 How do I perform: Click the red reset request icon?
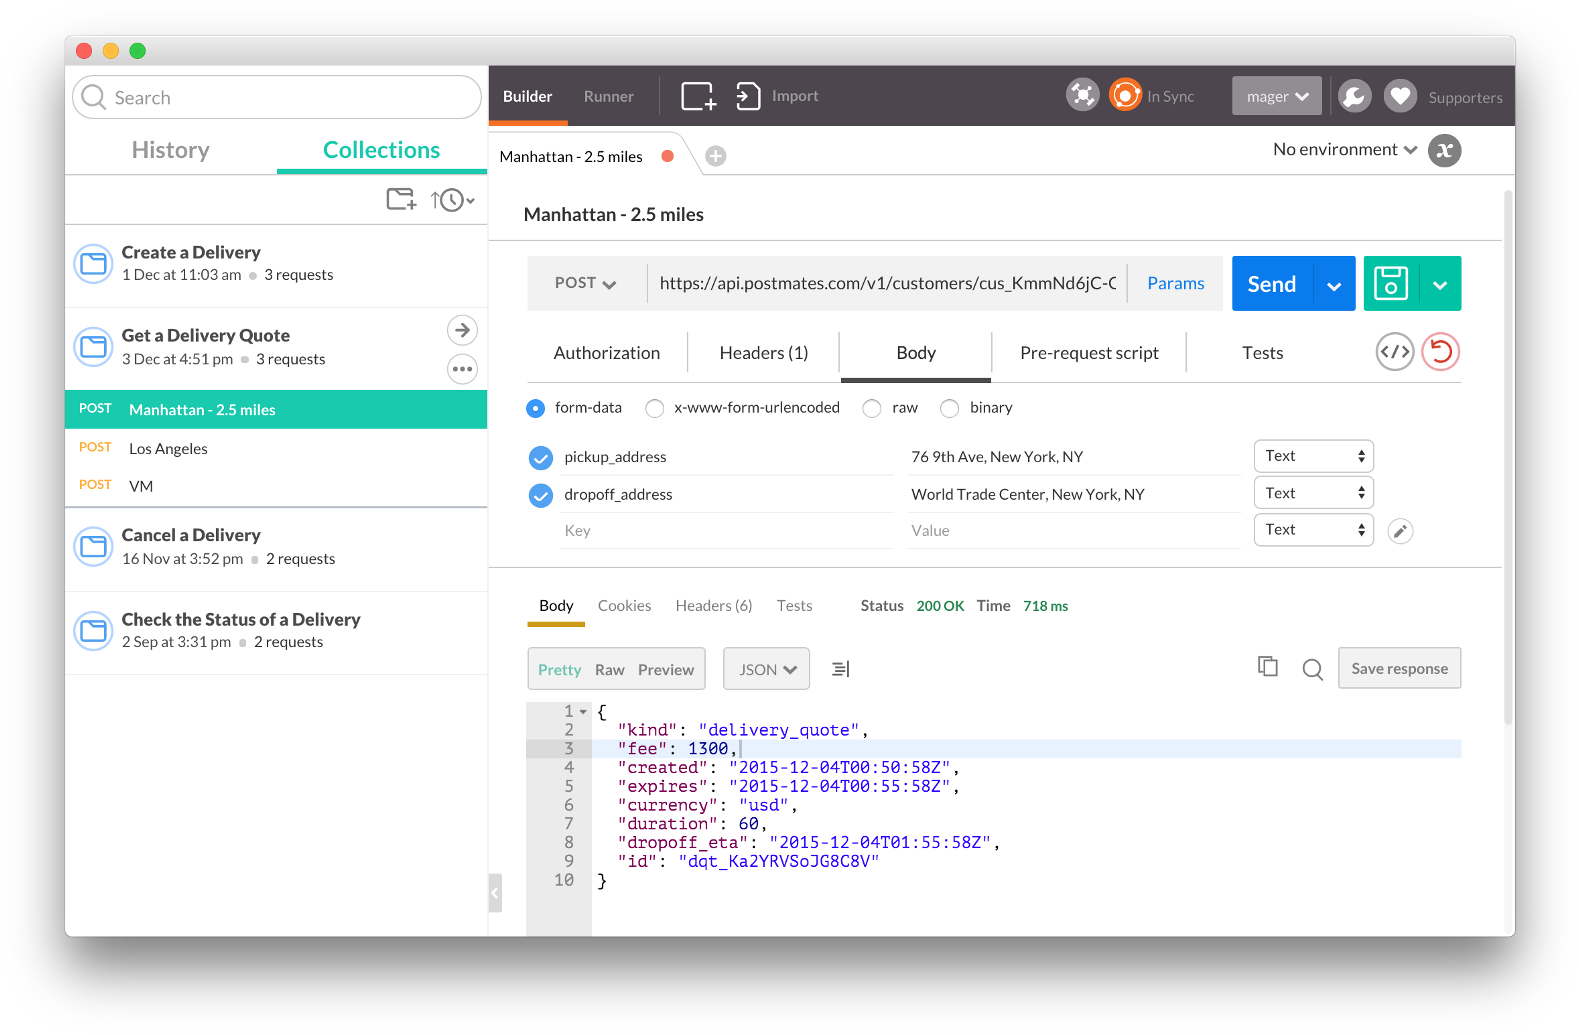tap(1441, 352)
